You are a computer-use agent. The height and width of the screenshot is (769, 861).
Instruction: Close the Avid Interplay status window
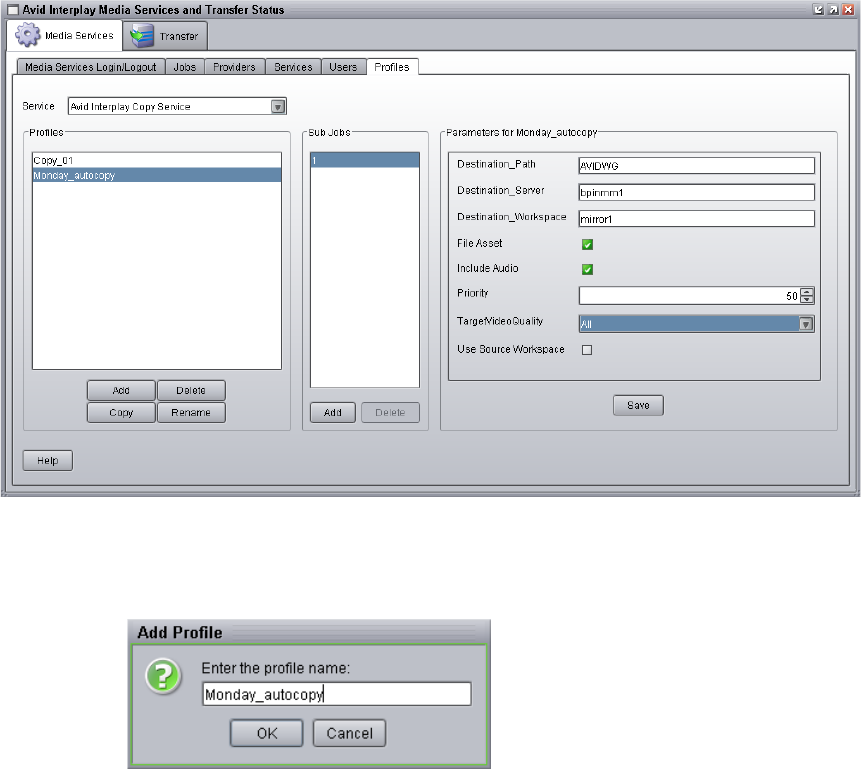(x=848, y=9)
